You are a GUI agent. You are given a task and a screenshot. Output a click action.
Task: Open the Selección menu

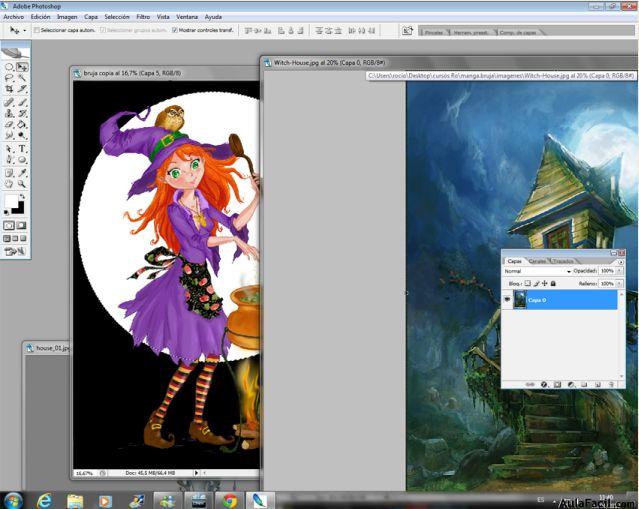click(117, 17)
